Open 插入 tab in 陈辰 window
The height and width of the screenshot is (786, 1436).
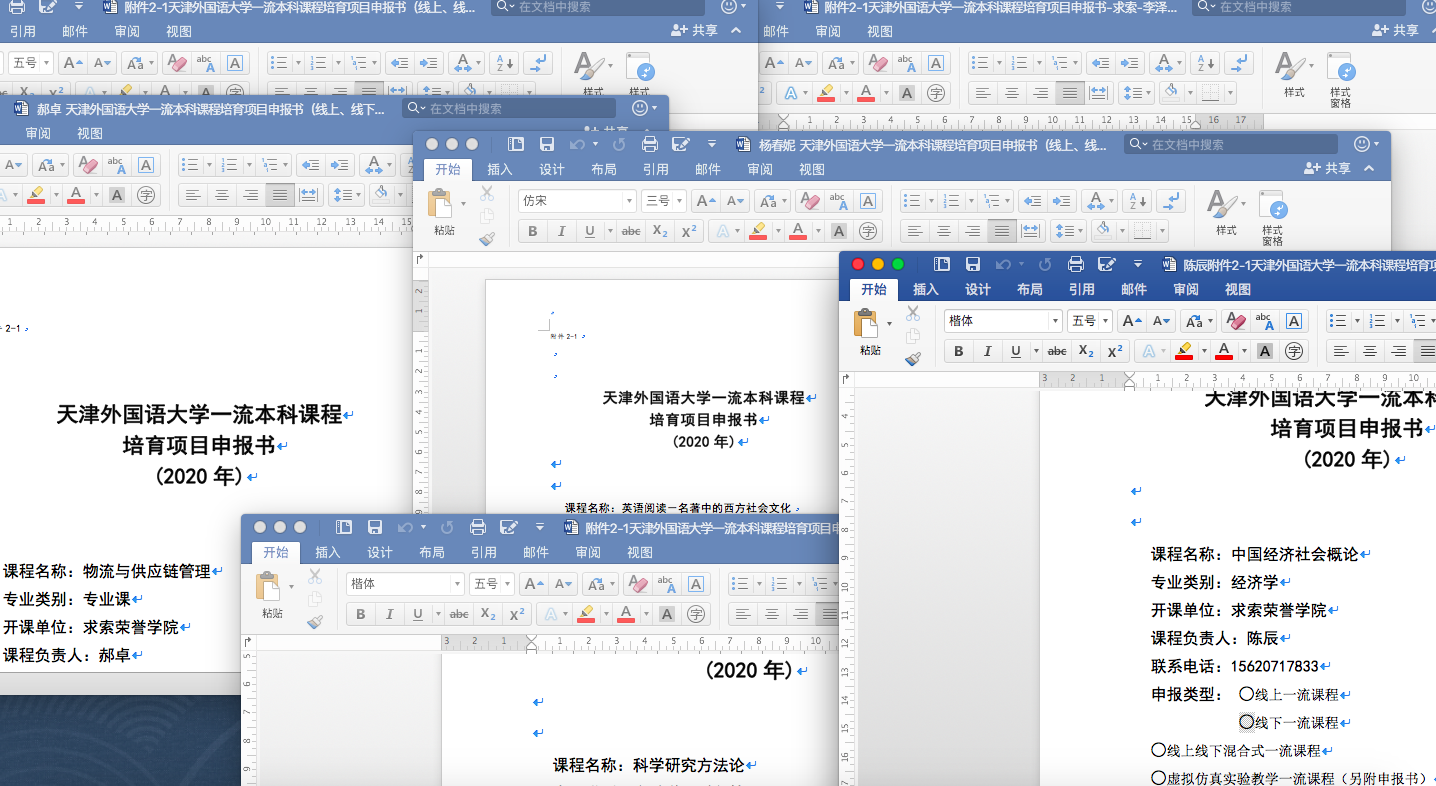click(x=926, y=289)
